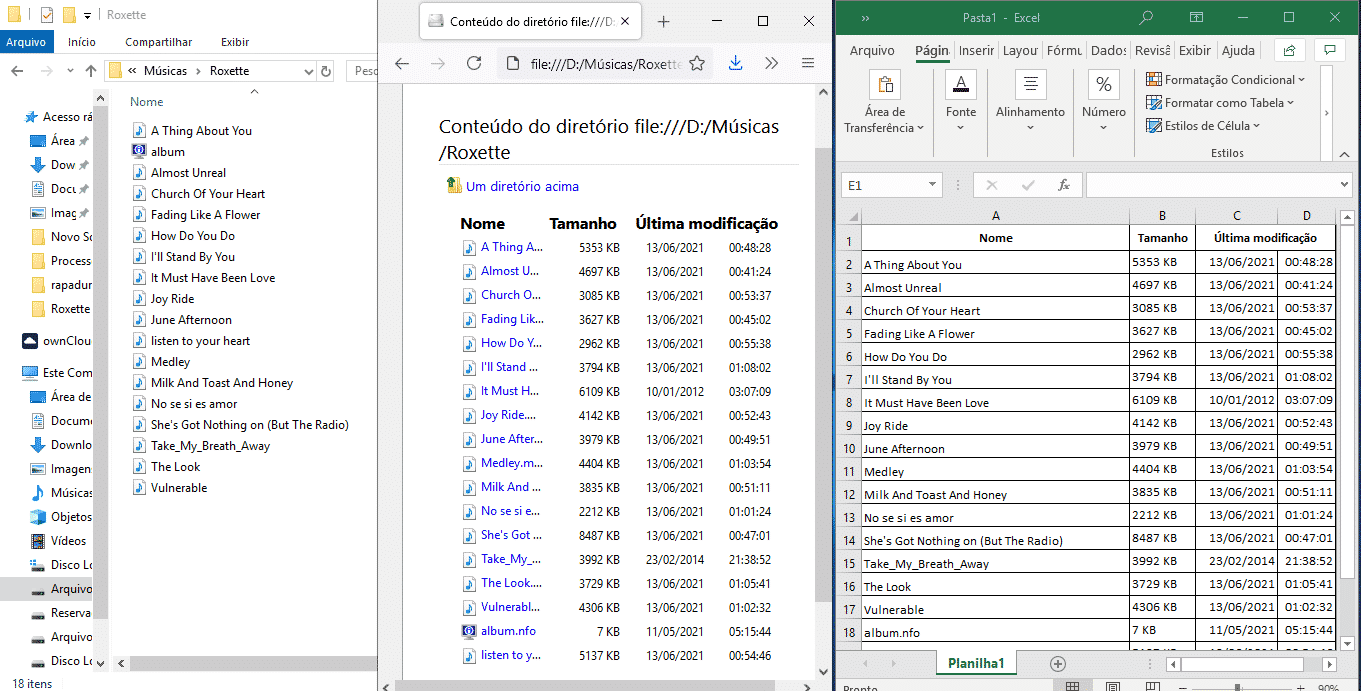Open the Início tab in File Explorer
Viewport: 1361px width, 691px height.
(82, 42)
